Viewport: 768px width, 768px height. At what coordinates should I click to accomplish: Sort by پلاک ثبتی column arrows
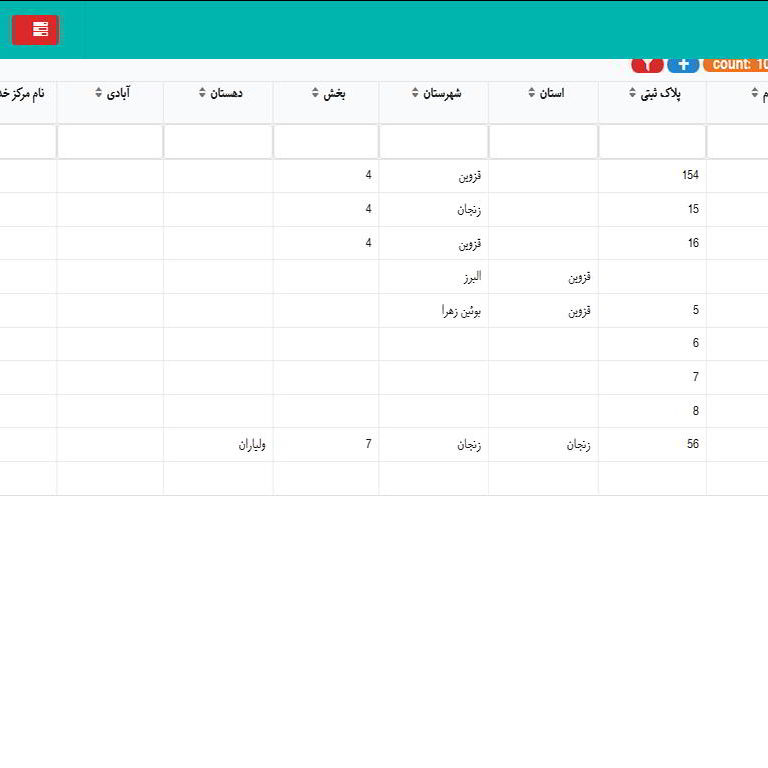pyautogui.click(x=633, y=93)
